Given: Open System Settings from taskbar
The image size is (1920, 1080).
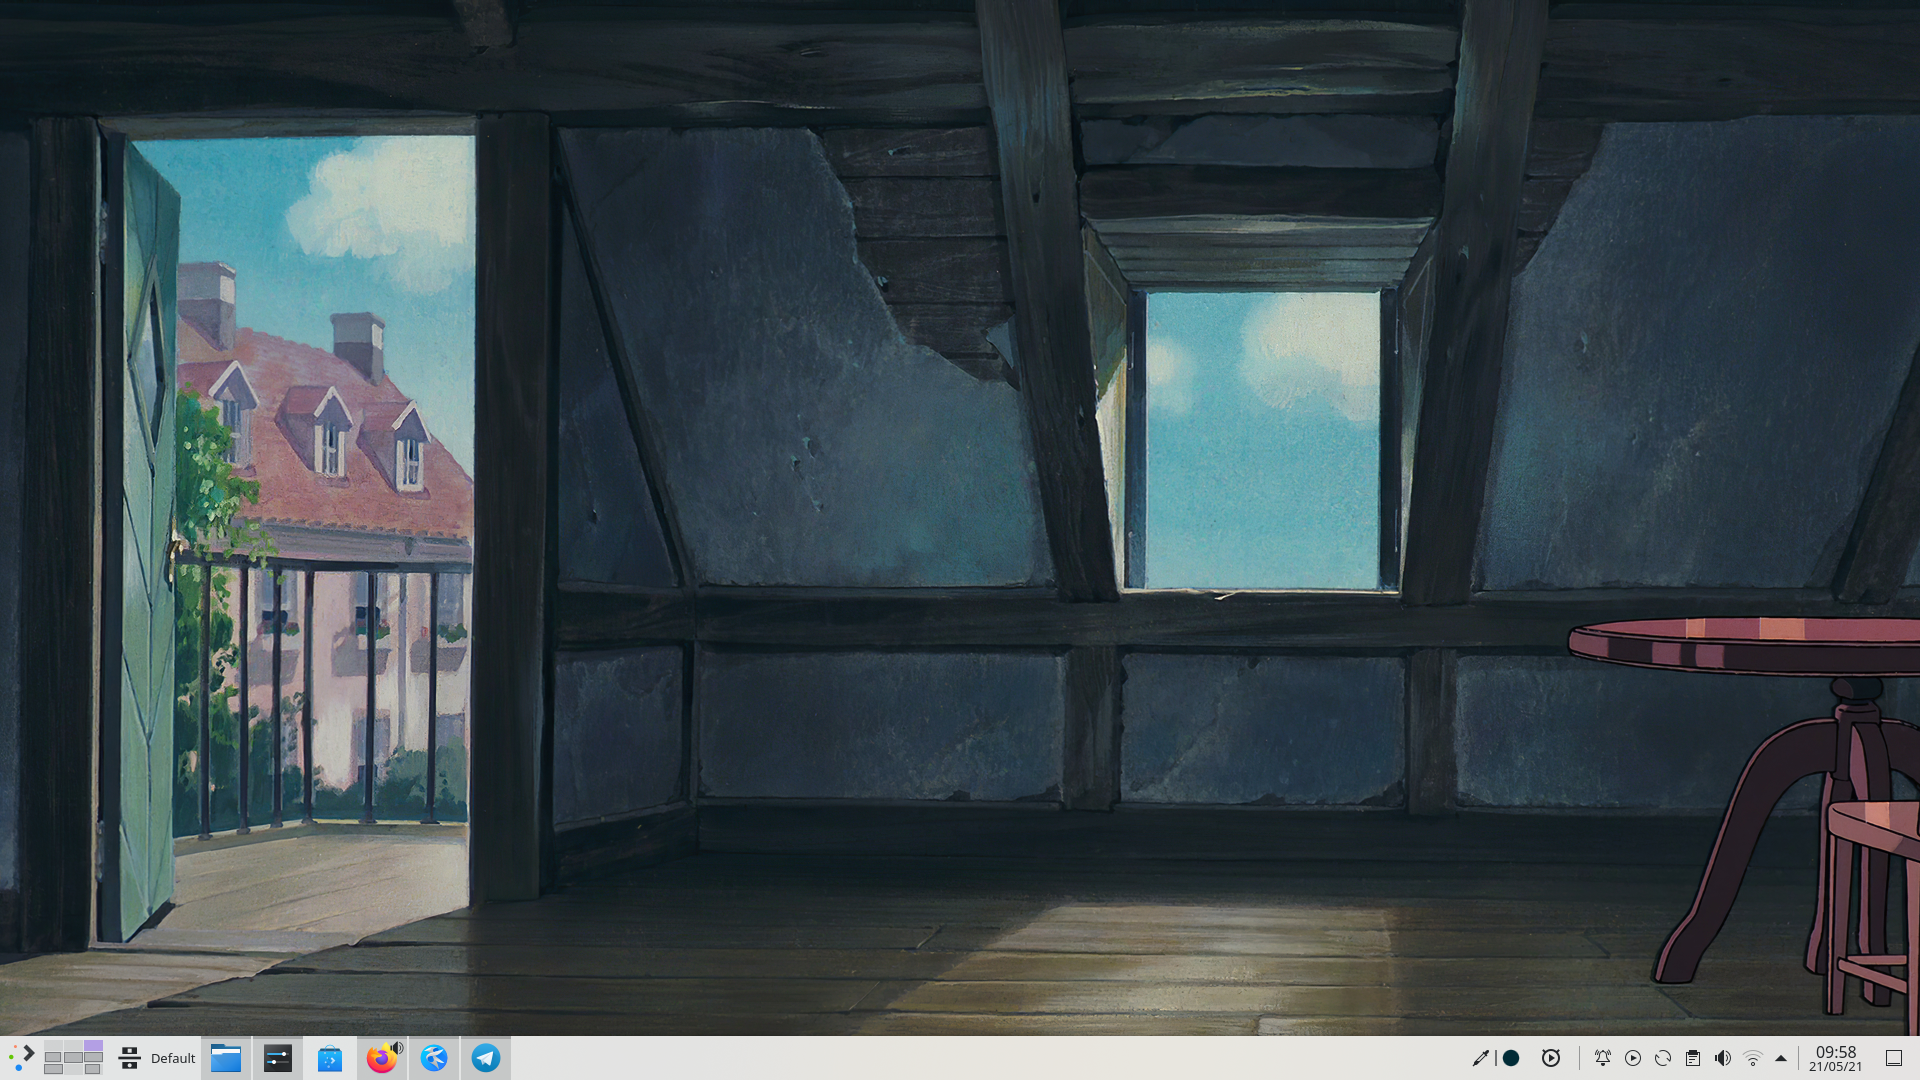Looking at the screenshot, I should click(x=278, y=1058).
